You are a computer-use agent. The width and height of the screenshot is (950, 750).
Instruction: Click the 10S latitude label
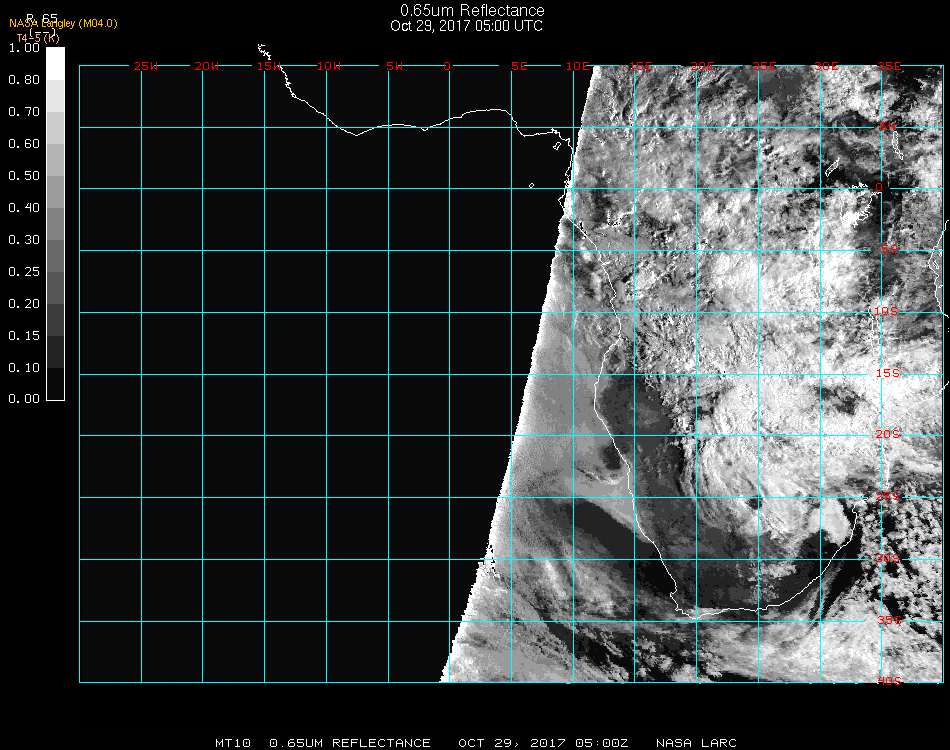[x=887, y=312]
